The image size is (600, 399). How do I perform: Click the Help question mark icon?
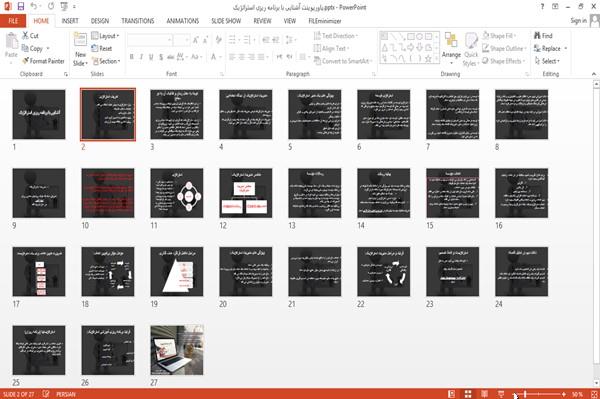(542, 7)
